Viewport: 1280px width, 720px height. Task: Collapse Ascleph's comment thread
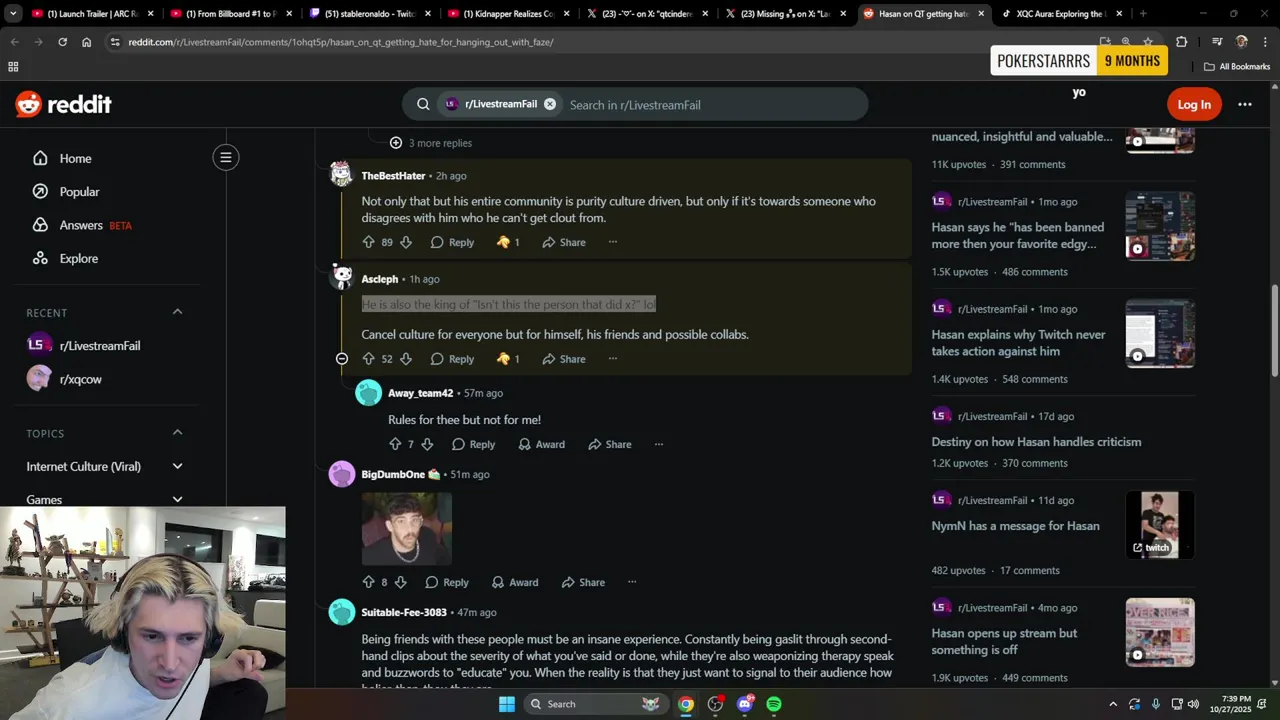tap(342, 359)
